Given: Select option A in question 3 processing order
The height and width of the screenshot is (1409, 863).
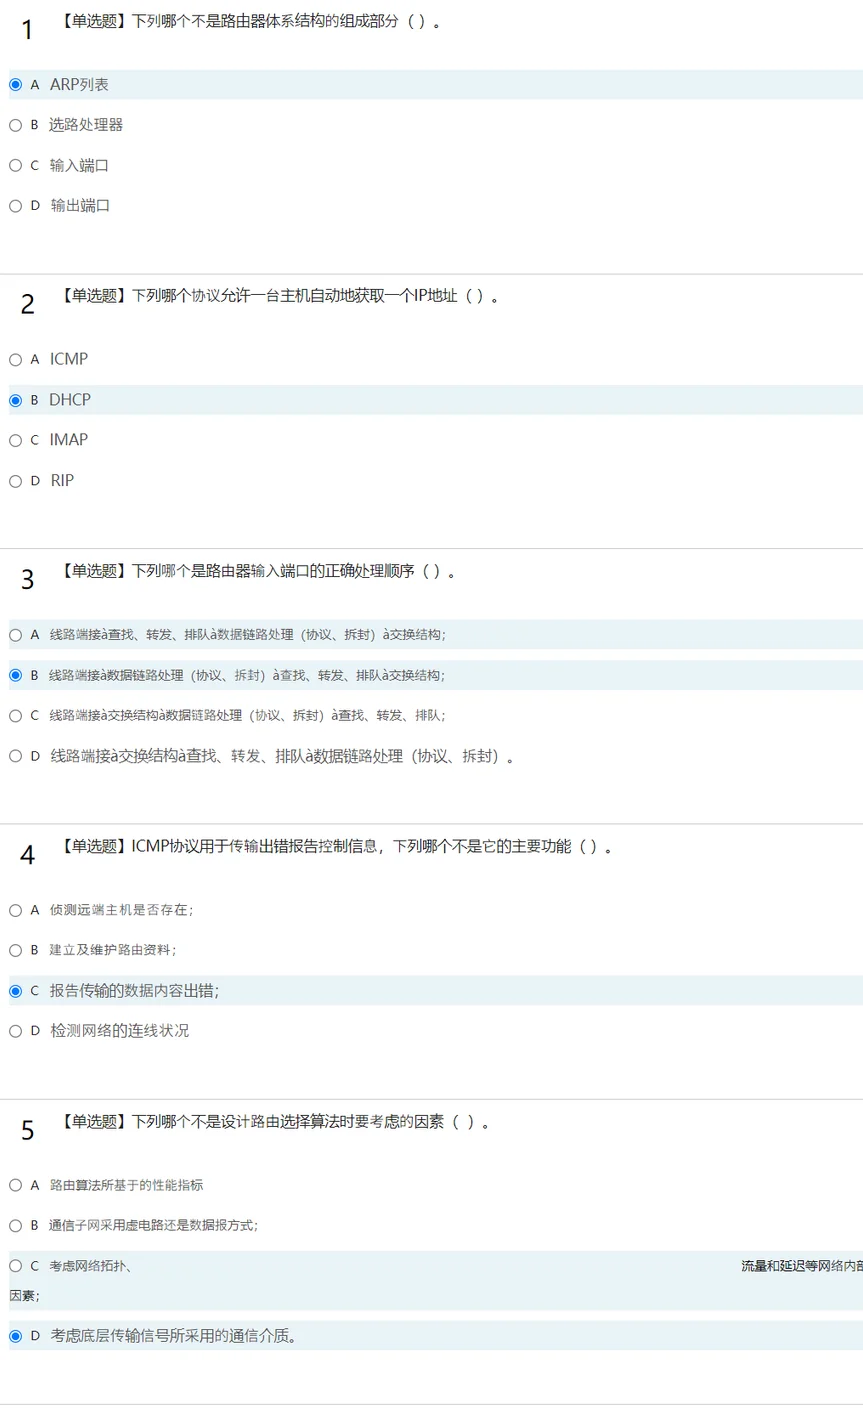Looking at the screenshot, I should [x=15, y=635].
